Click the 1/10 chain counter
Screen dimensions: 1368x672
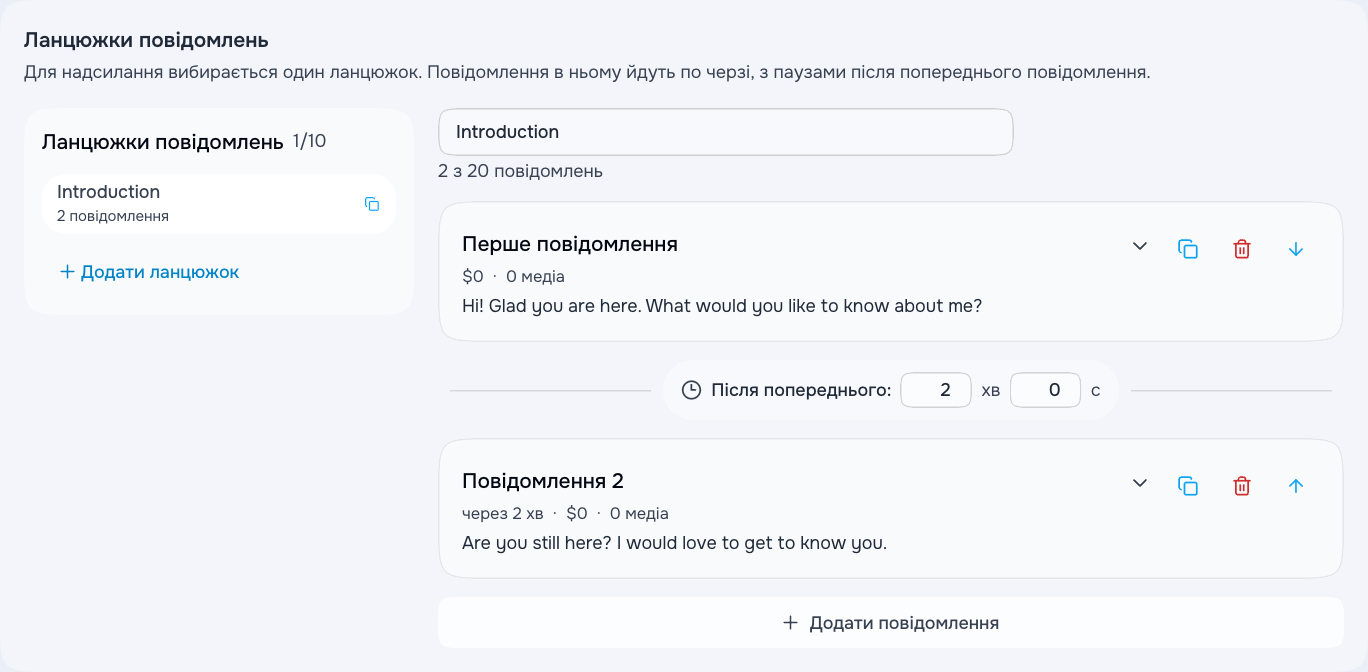[309, 141]
